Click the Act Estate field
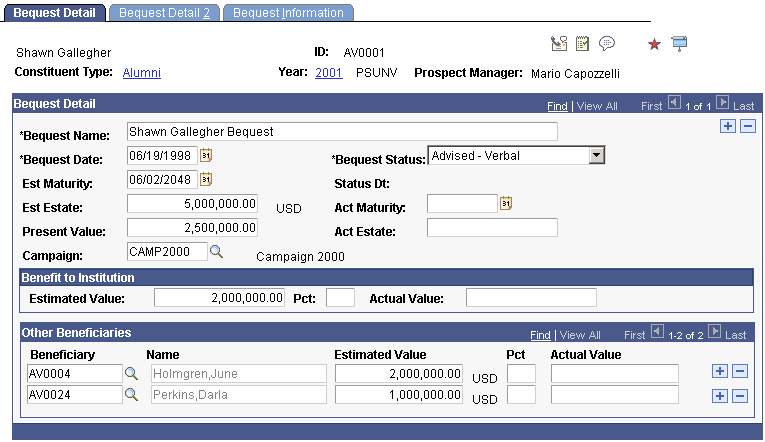The width and height of the screenshot is (765, 442). coord(492,227)
